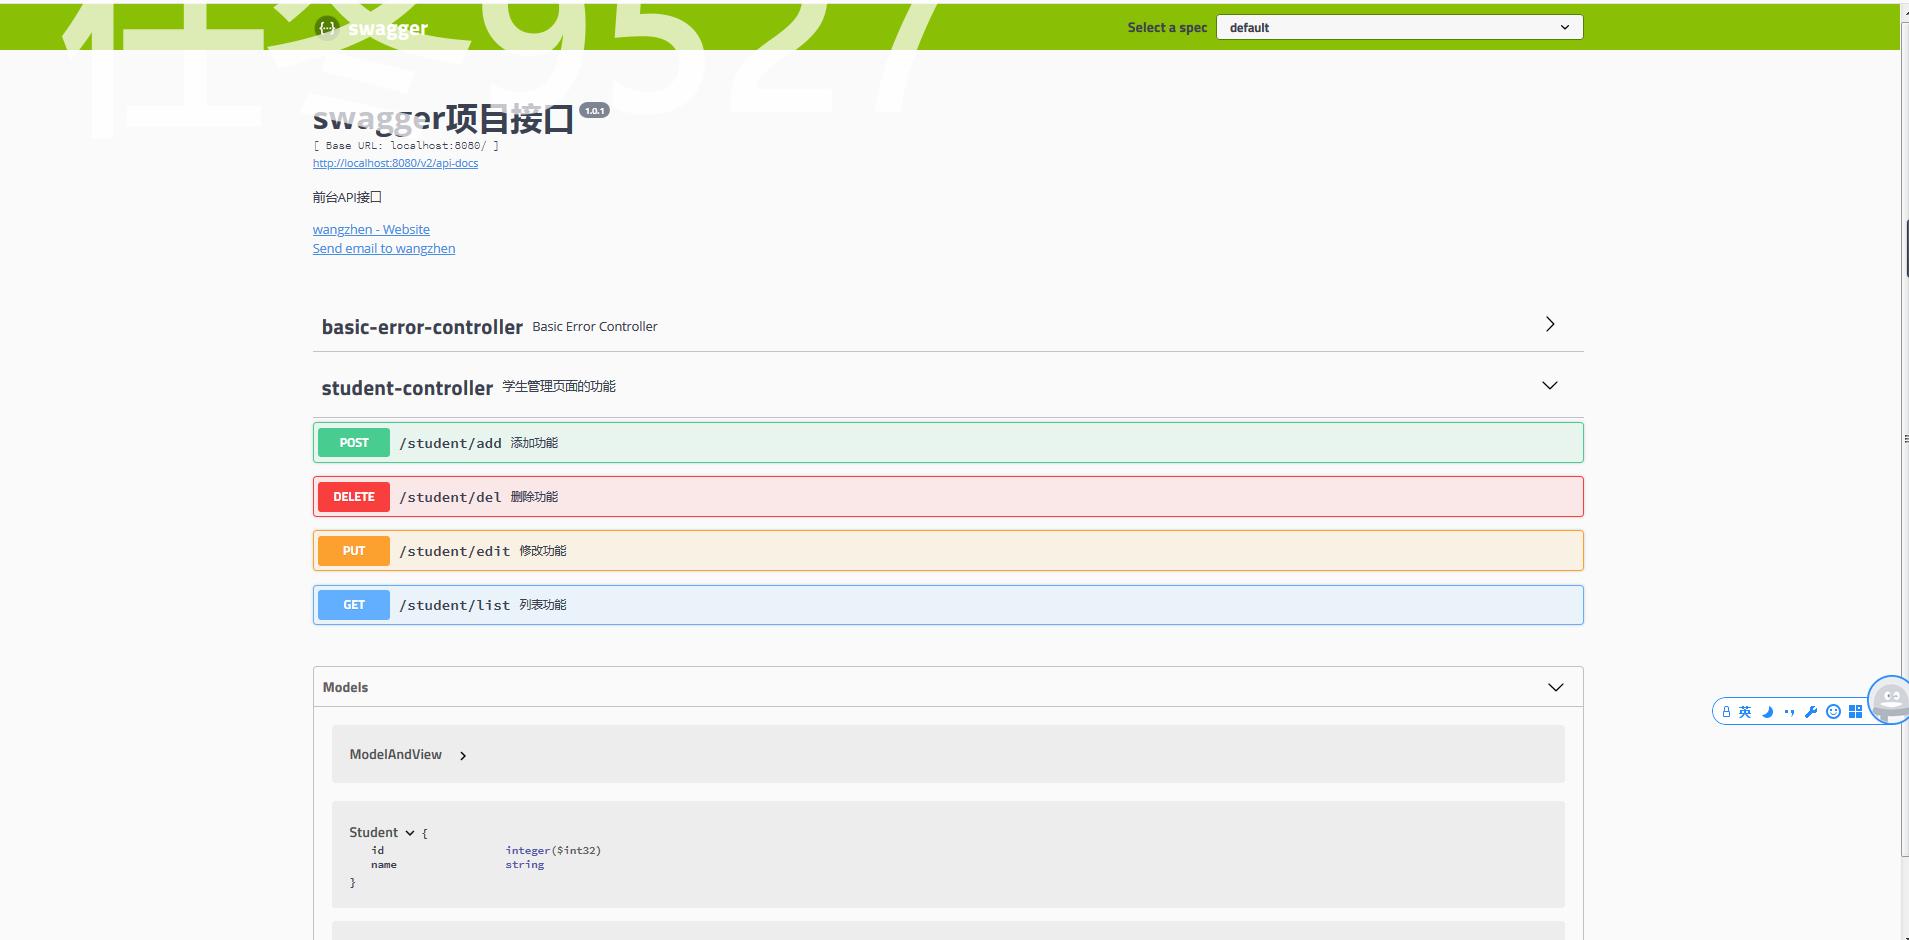1909x940 pixels.
Task: Click the orange PUT method badge
Action: [354, 550]
